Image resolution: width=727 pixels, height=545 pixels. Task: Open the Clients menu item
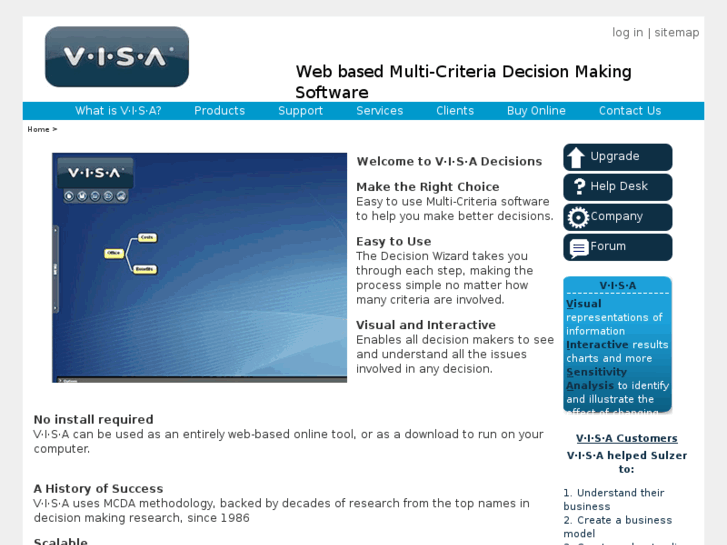coord(455,111)
